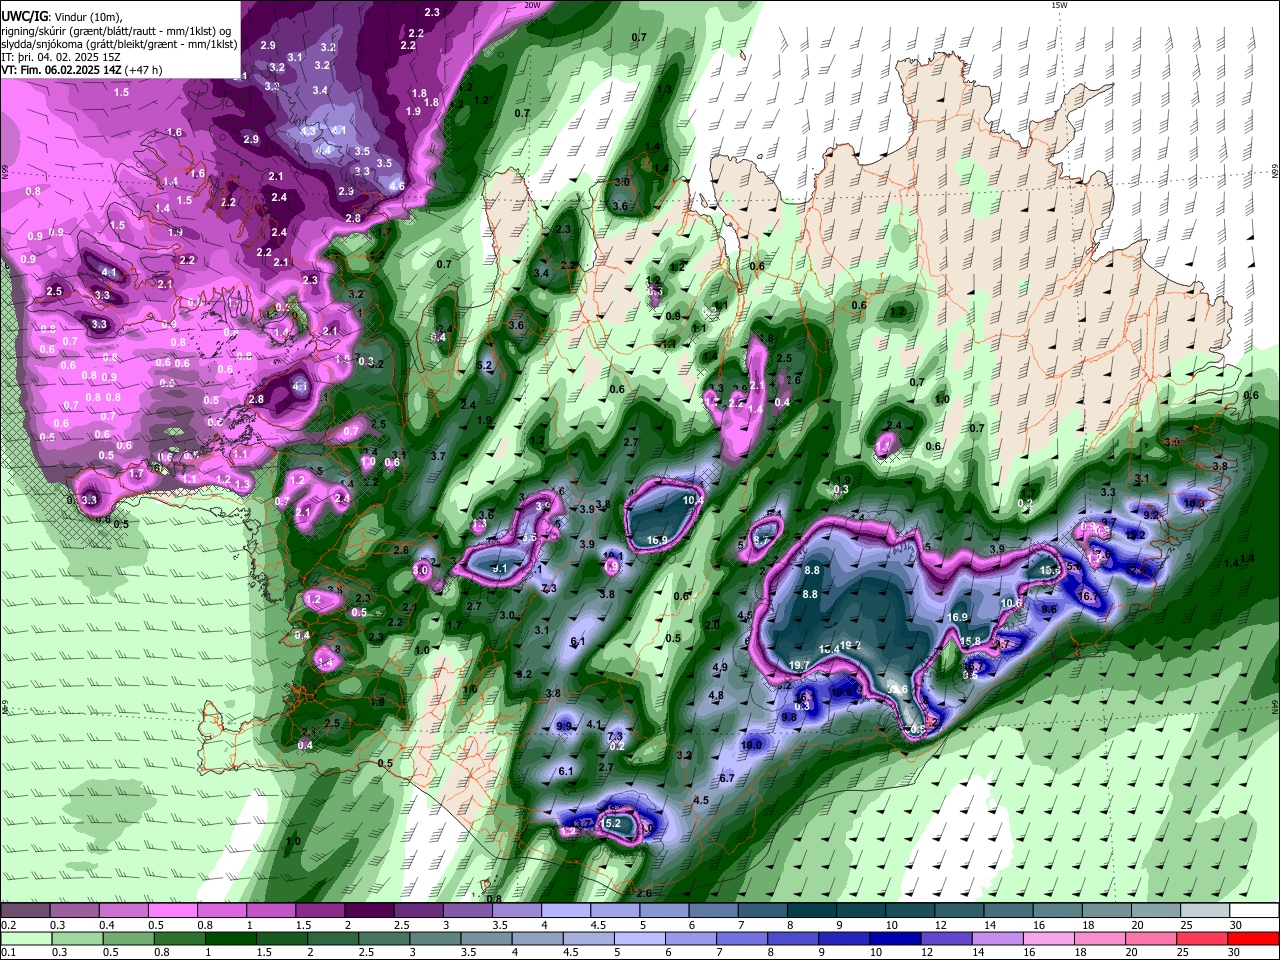Image resolution: width=1280 pixels, height=960 pixels.
Task: Pick bright red lower legend swatch at 30
Action: (x=1252, y=938)
